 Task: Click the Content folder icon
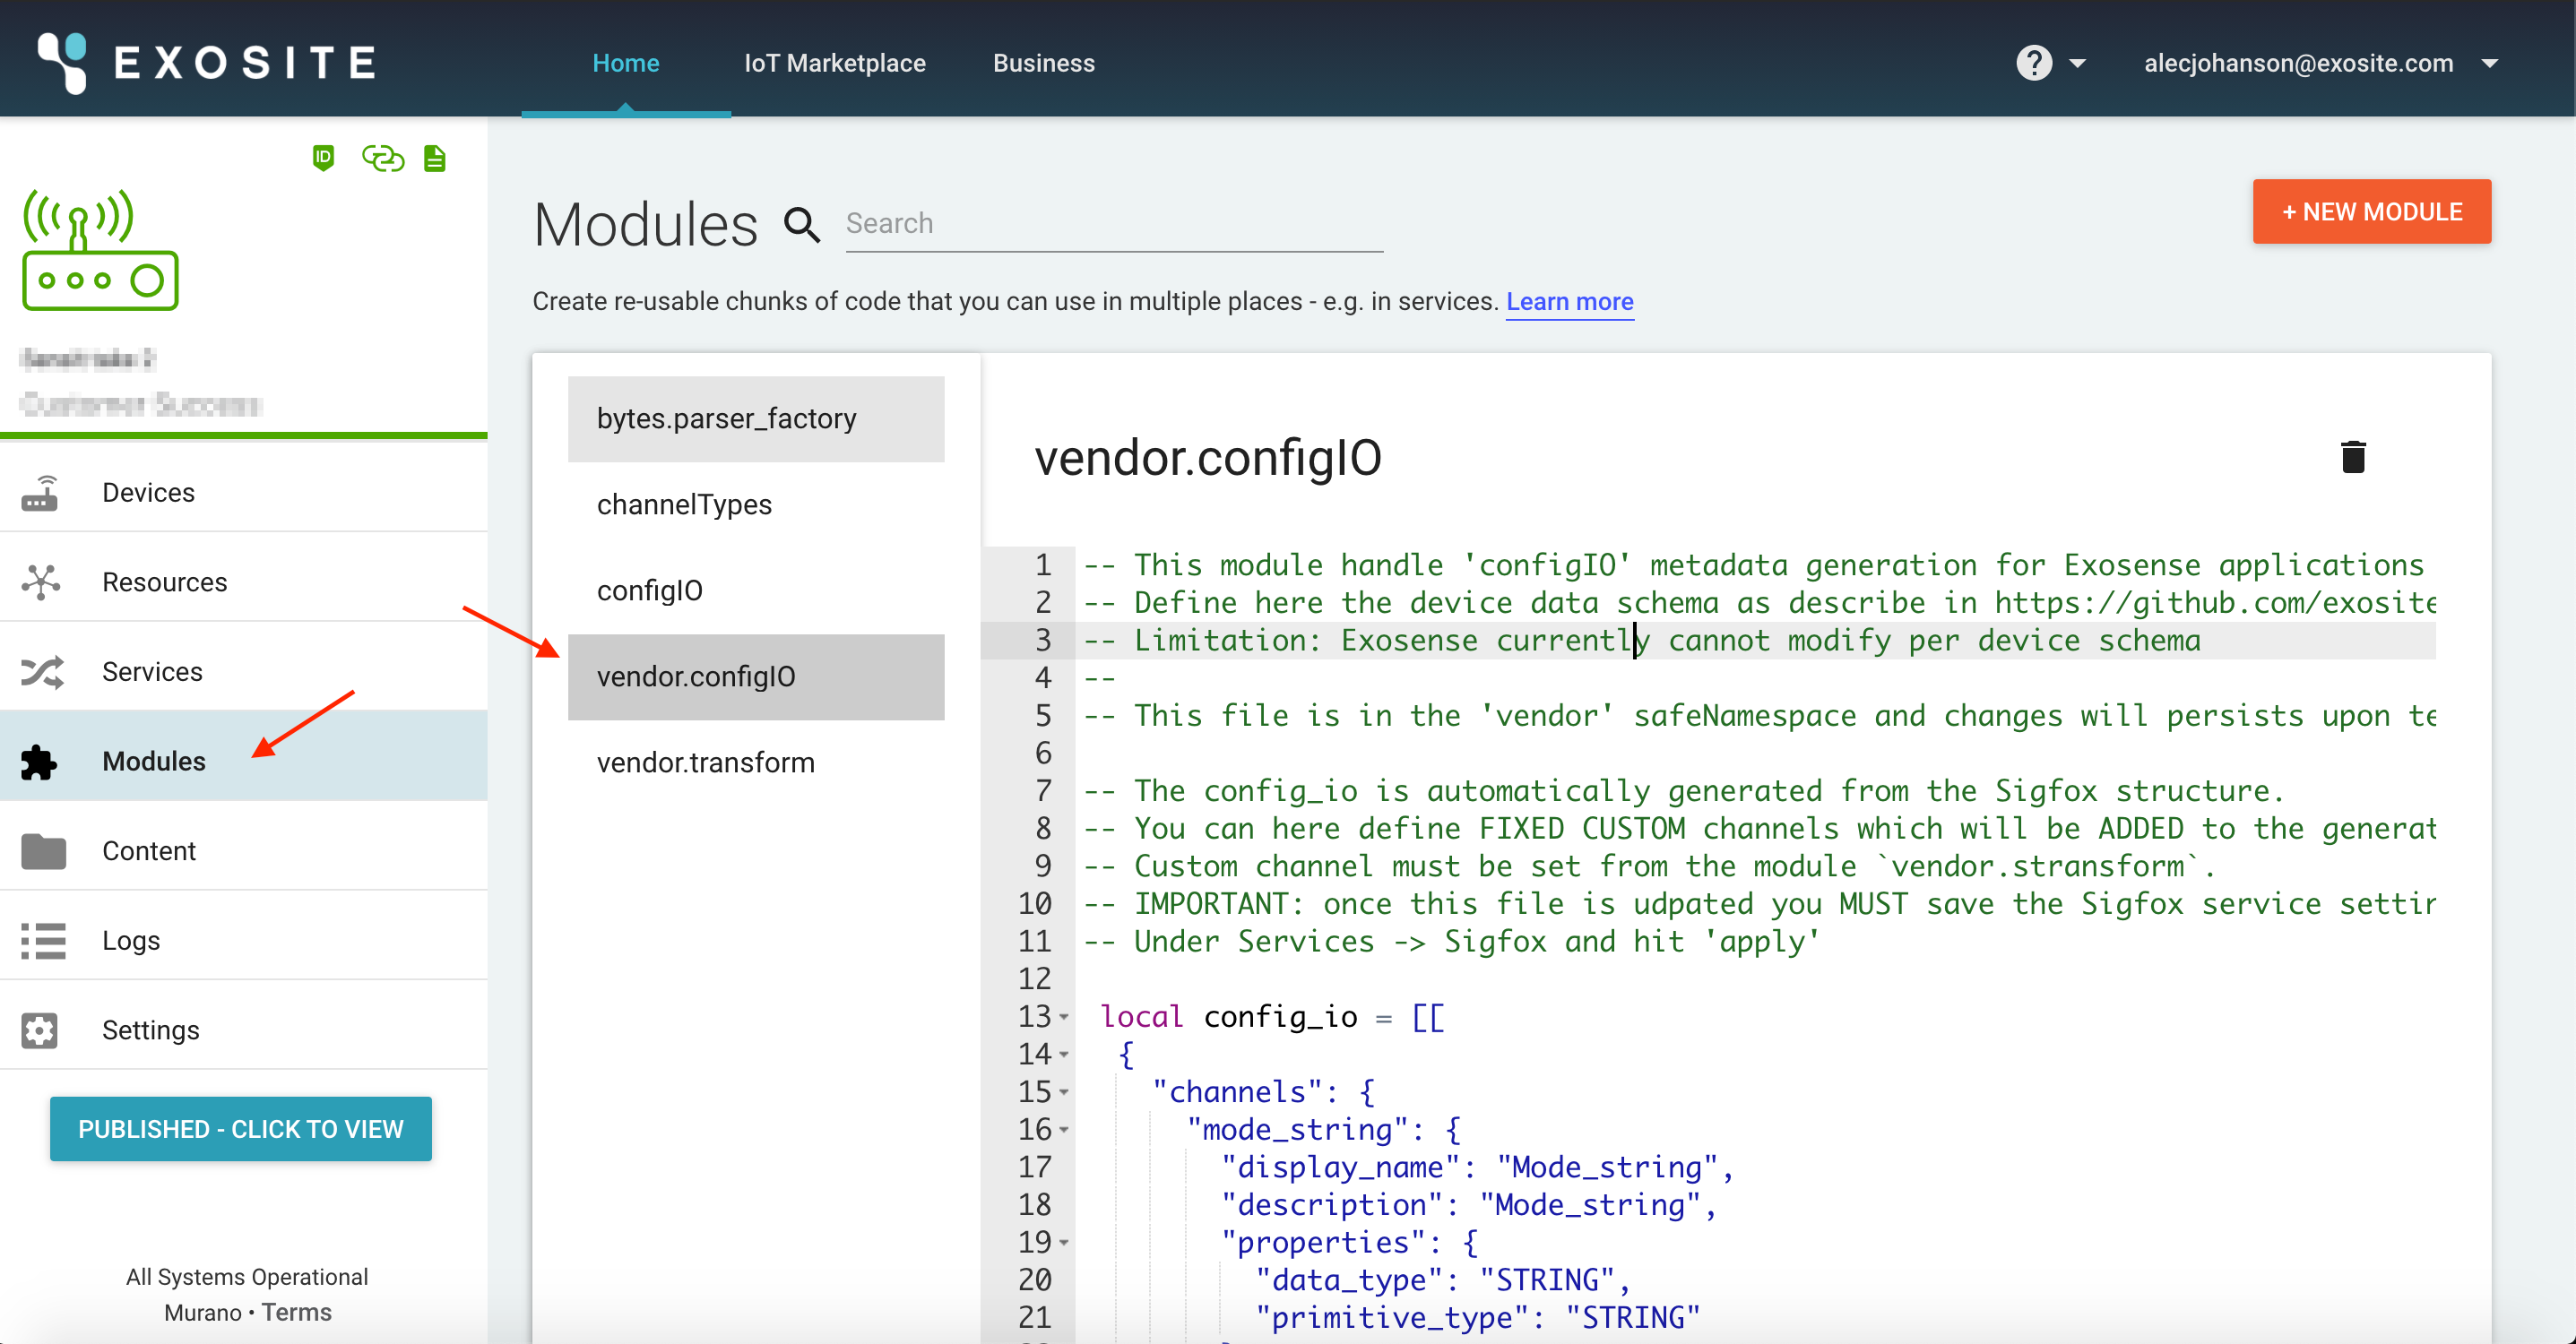click(x=43, y=851)
